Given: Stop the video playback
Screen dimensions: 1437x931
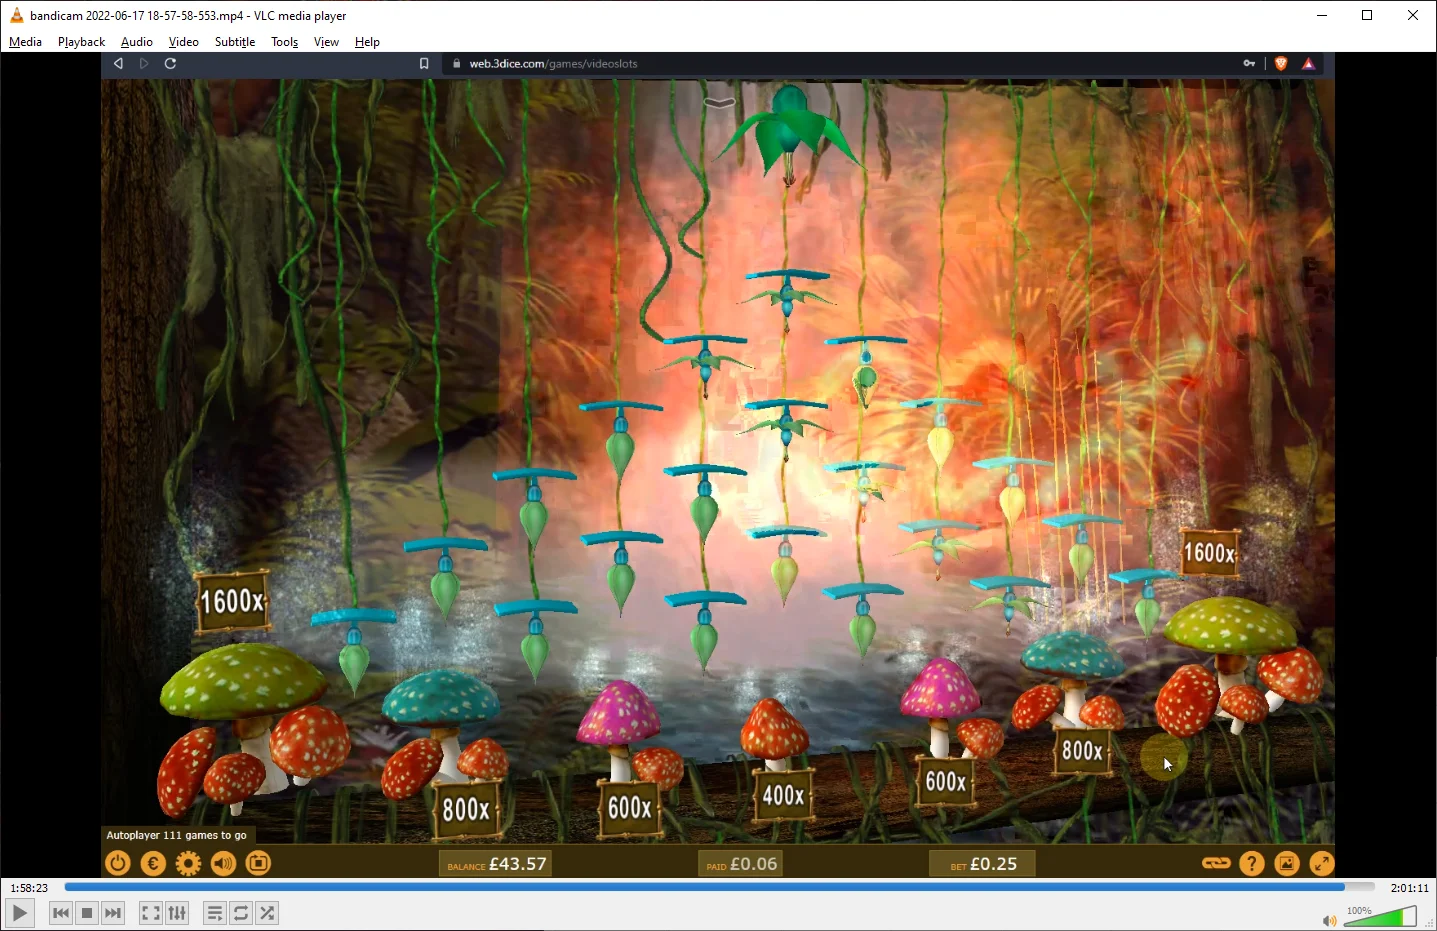Looking at the screenshot, I should point(87,913).
